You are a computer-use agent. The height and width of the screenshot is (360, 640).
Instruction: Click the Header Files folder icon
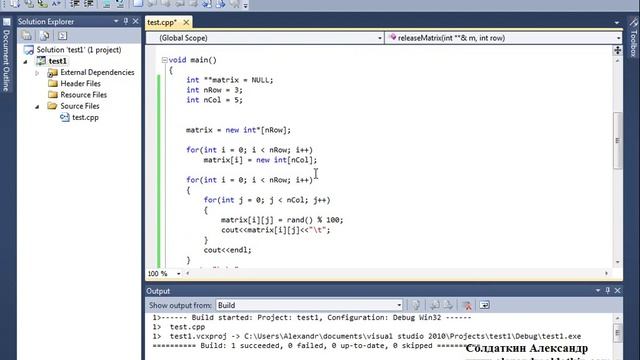pyautogui.click(x=53, y=83)
